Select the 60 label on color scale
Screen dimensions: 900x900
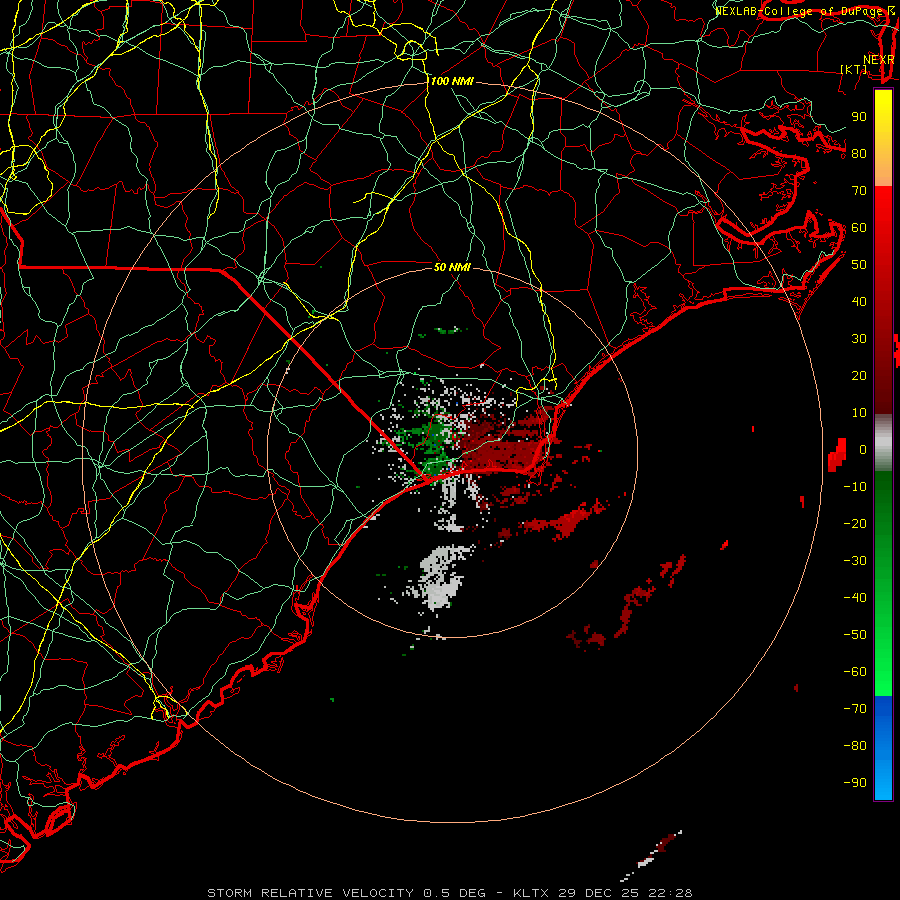[x=859, y=228]
